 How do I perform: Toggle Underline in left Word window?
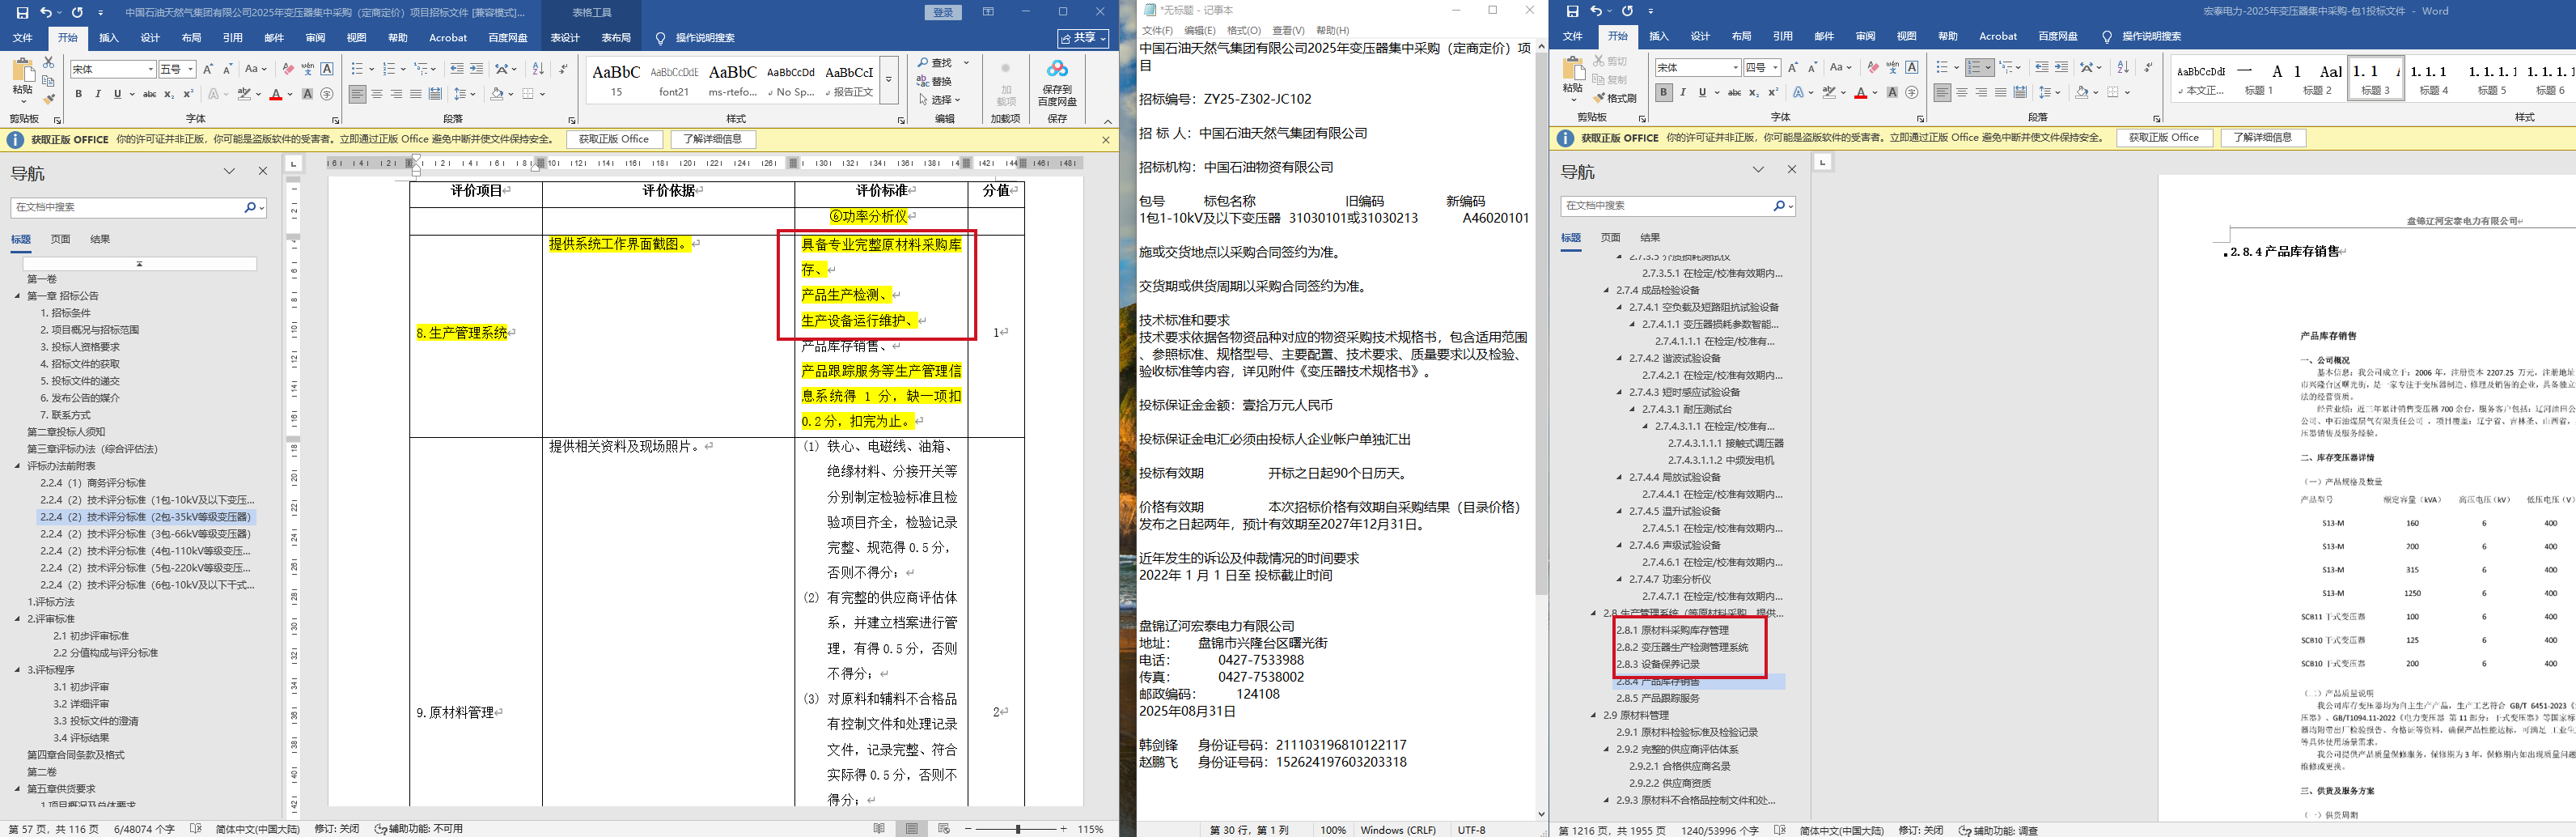click(117, 94)
